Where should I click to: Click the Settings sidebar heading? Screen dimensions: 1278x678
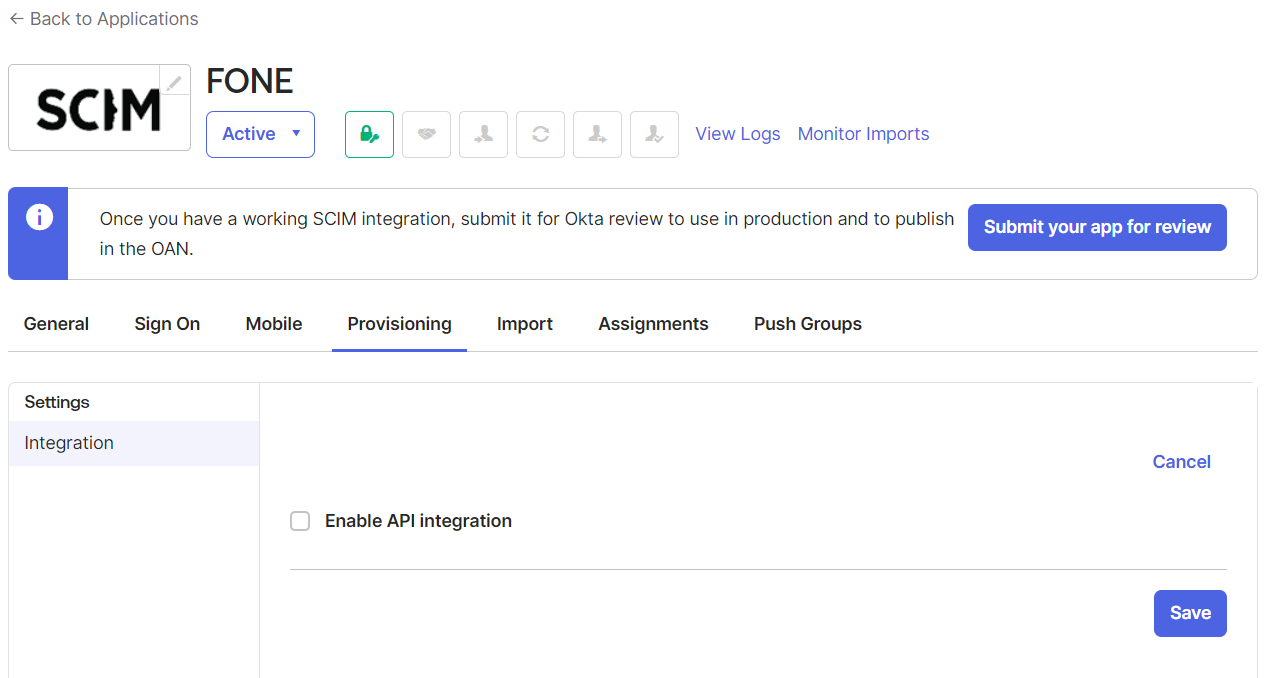tap(57, 402)
